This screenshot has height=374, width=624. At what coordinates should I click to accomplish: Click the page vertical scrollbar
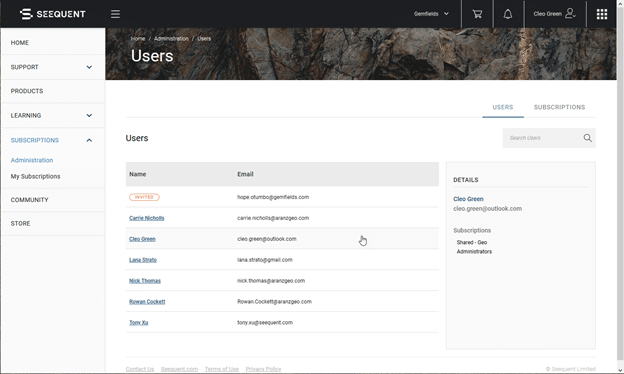(620, 187)
